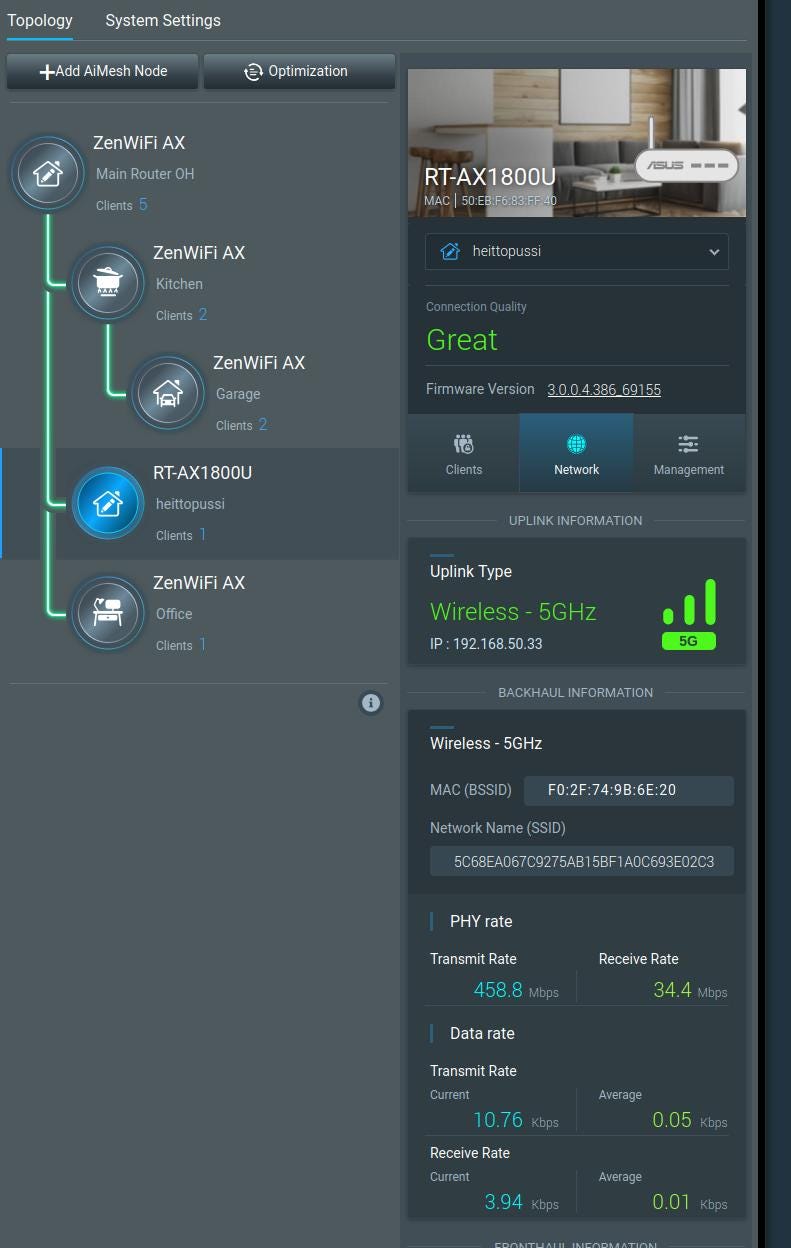The image size is (791, 1248).
Task: Click Kitchen clients count 2
Action: 203,314
